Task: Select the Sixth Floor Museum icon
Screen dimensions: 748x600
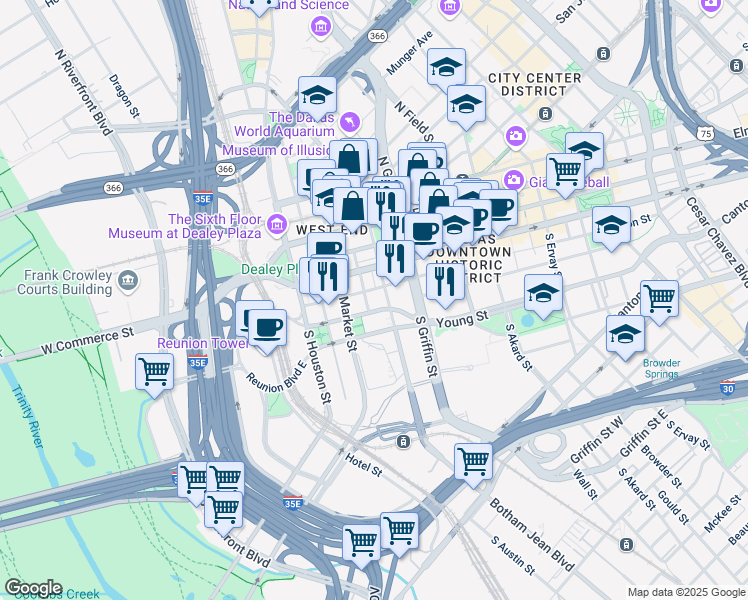Action: (x=277, y=225)
